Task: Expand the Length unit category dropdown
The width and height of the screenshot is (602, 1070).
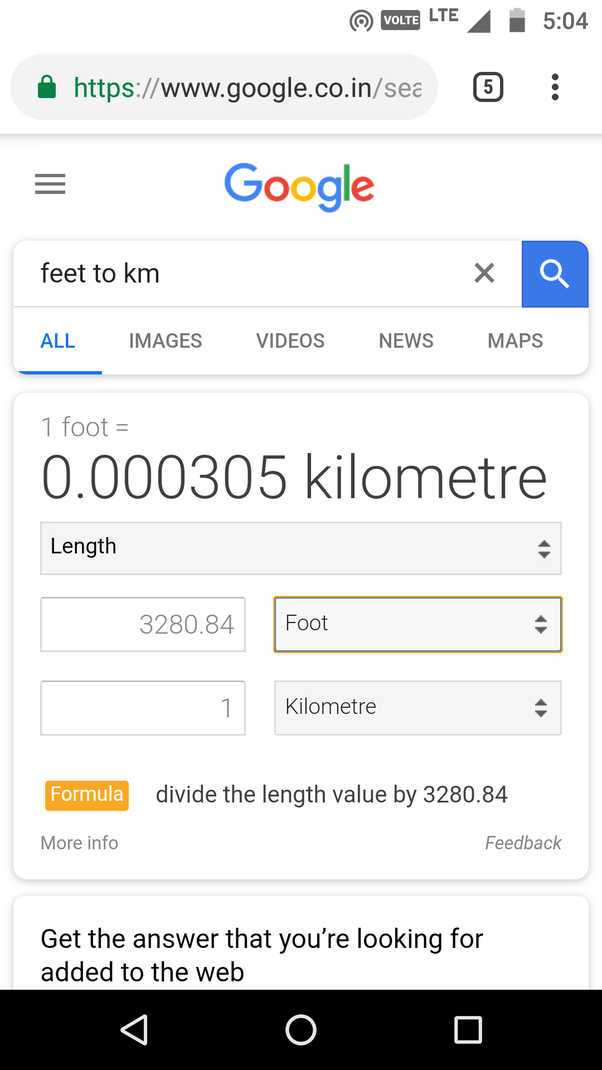Action: 301,548
